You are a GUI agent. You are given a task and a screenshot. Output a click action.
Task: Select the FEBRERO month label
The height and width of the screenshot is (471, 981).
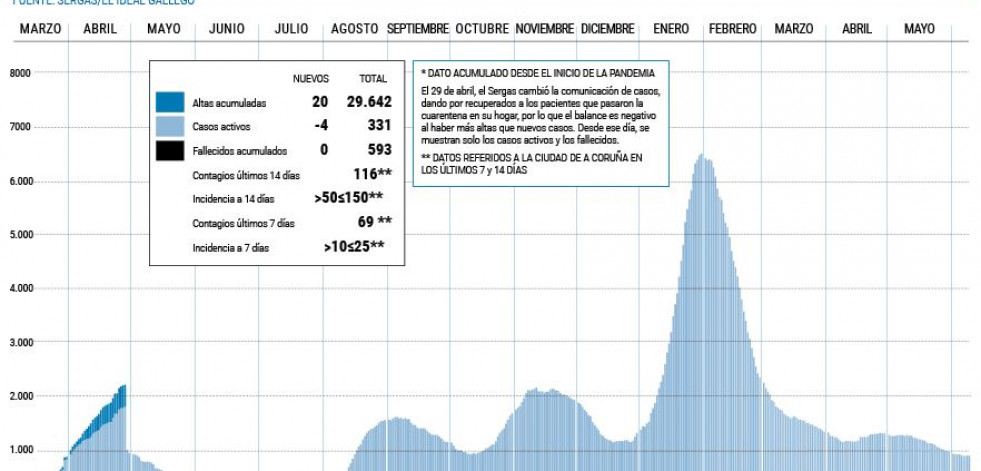[733, 29]
